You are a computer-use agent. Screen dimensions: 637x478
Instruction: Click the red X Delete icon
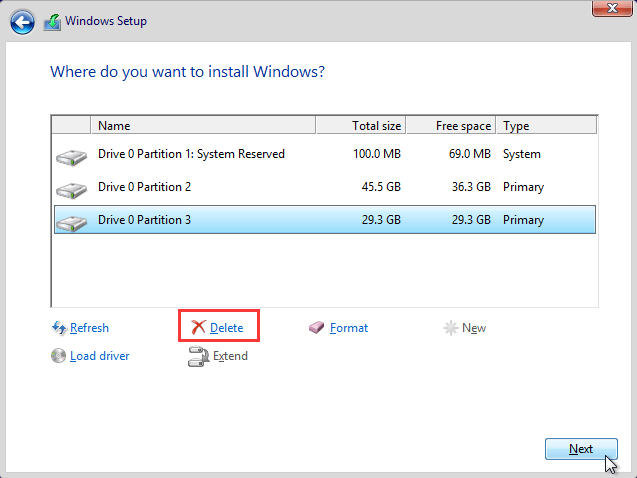[198, 327]
